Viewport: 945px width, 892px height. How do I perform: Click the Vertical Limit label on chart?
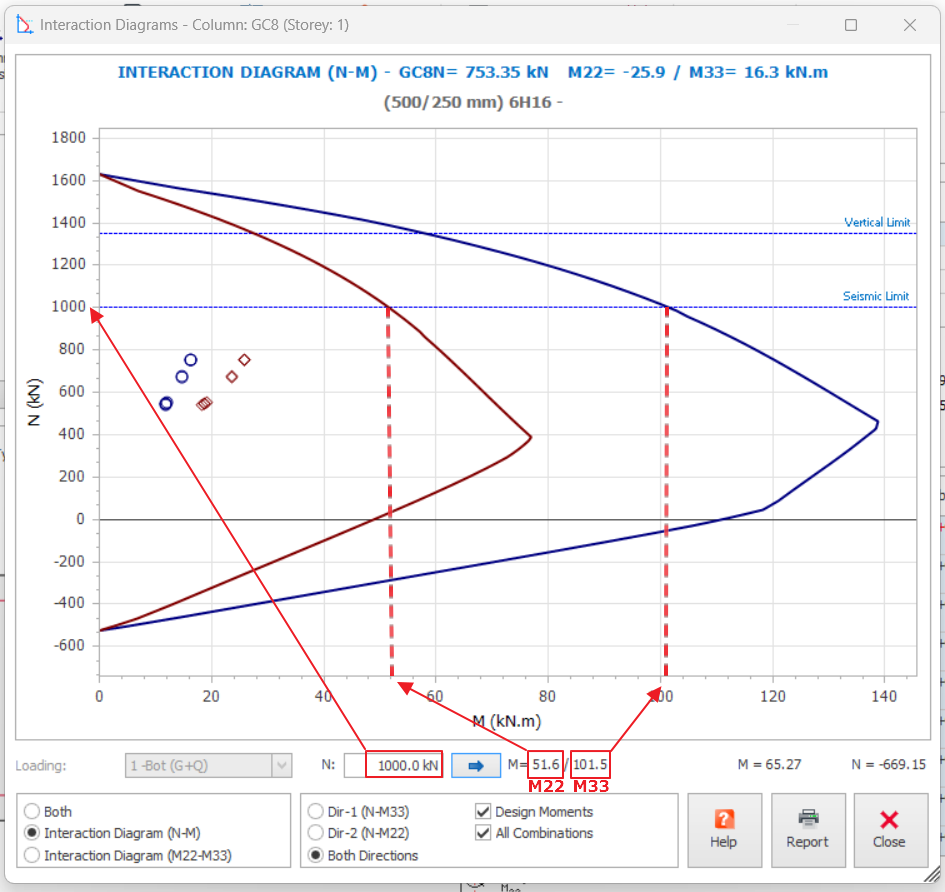877,223
